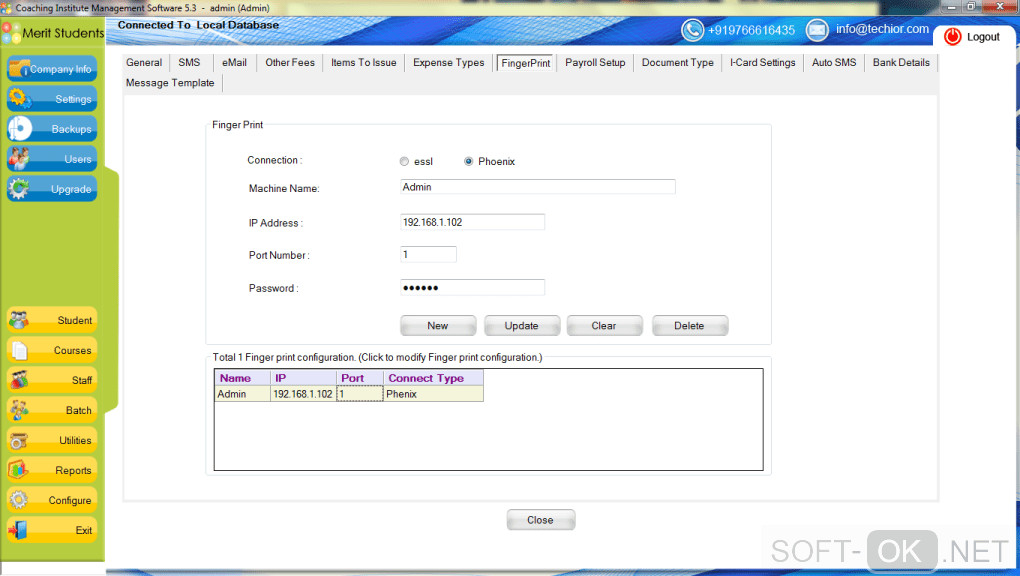Image resolution: width=1020 pixels, height=576 pixels.
Task: Open the Items To Issue tab
Action: click(x=364, y=62)
